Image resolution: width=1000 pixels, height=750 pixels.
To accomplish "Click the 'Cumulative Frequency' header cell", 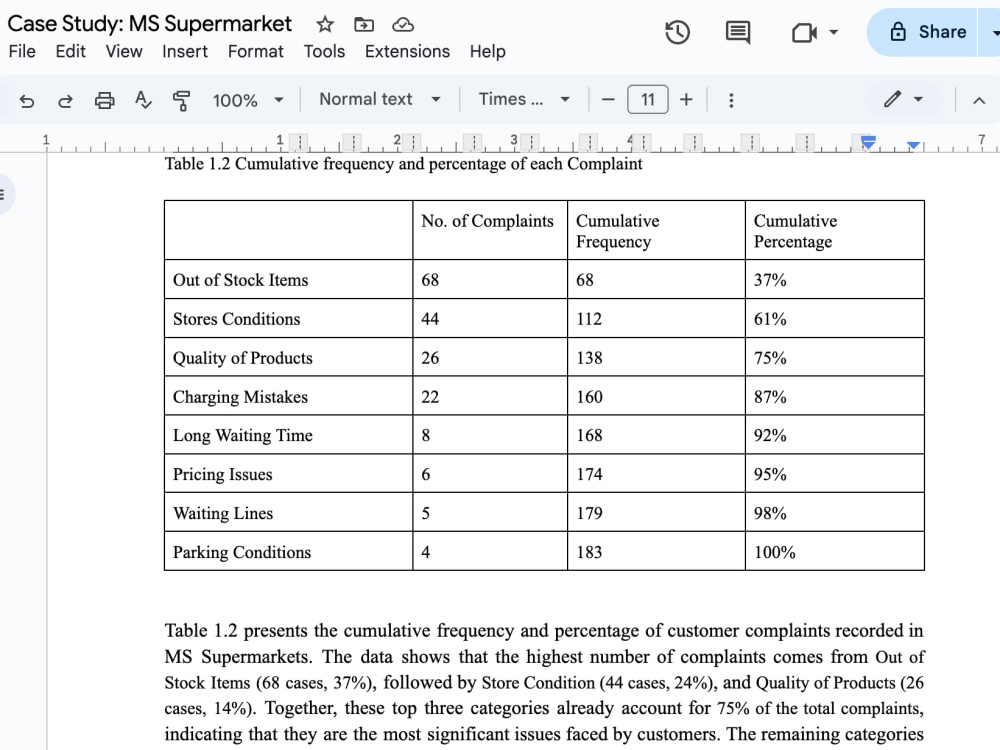I will click(x=656, y=230).
